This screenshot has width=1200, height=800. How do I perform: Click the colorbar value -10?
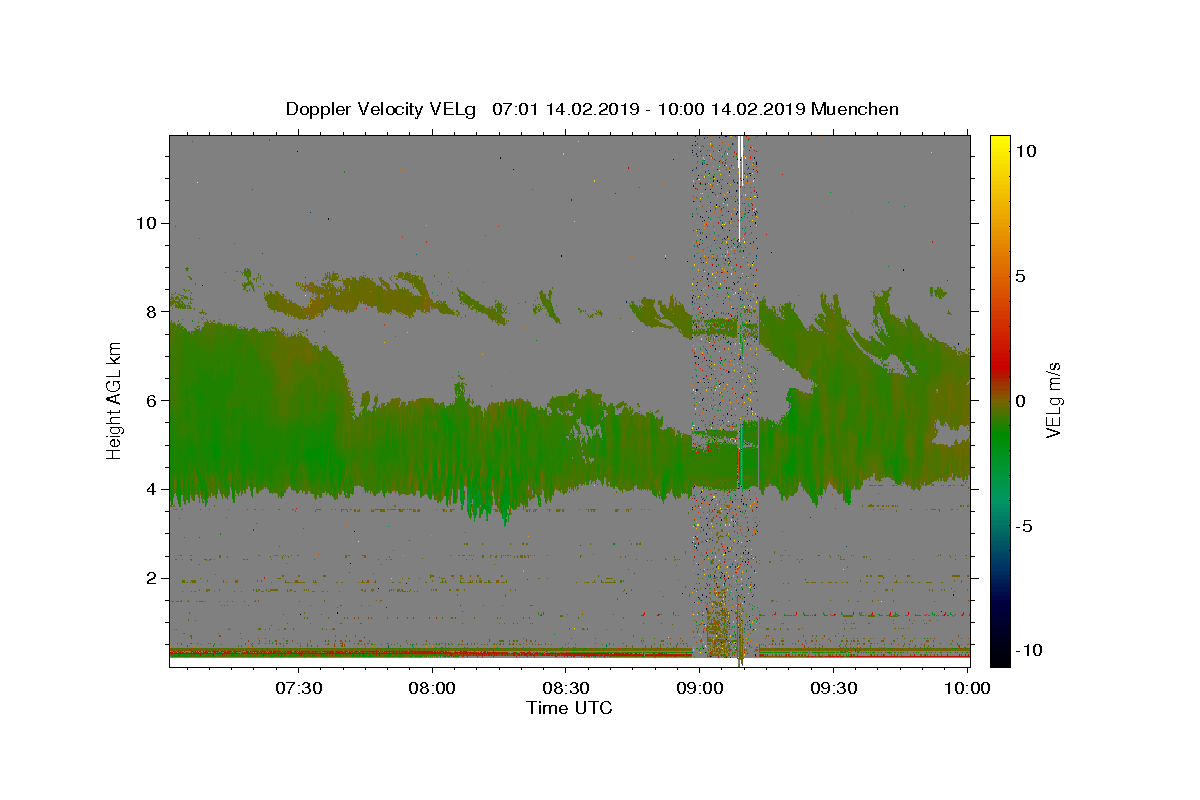(x=1029, y=650)
